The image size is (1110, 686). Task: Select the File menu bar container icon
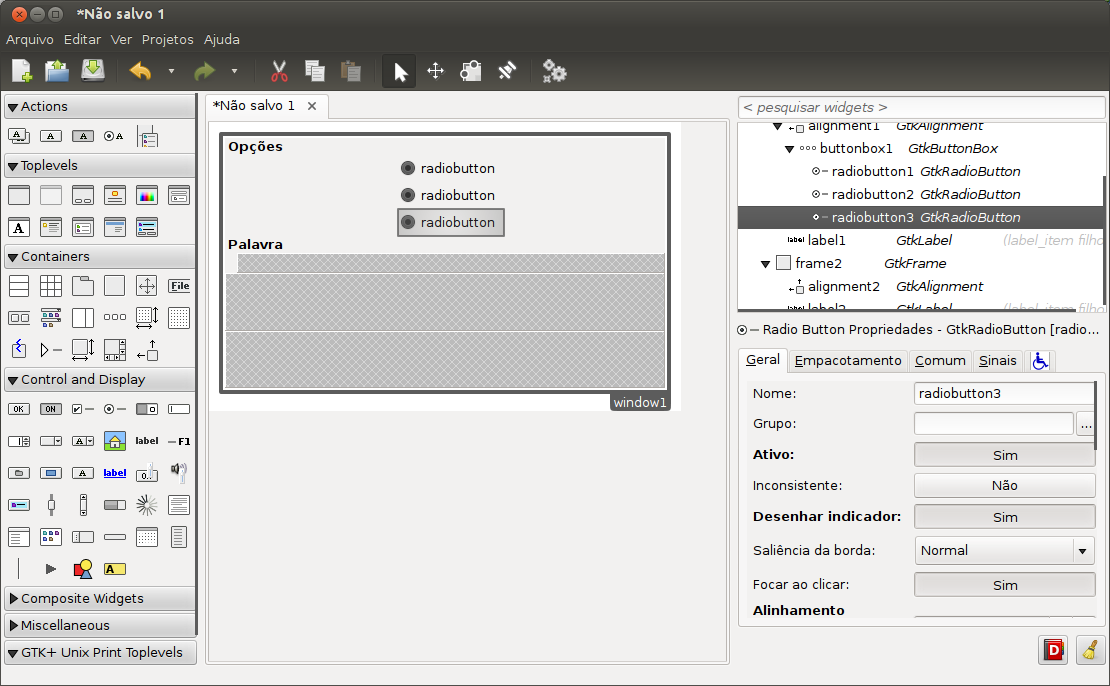coord(179,286)
